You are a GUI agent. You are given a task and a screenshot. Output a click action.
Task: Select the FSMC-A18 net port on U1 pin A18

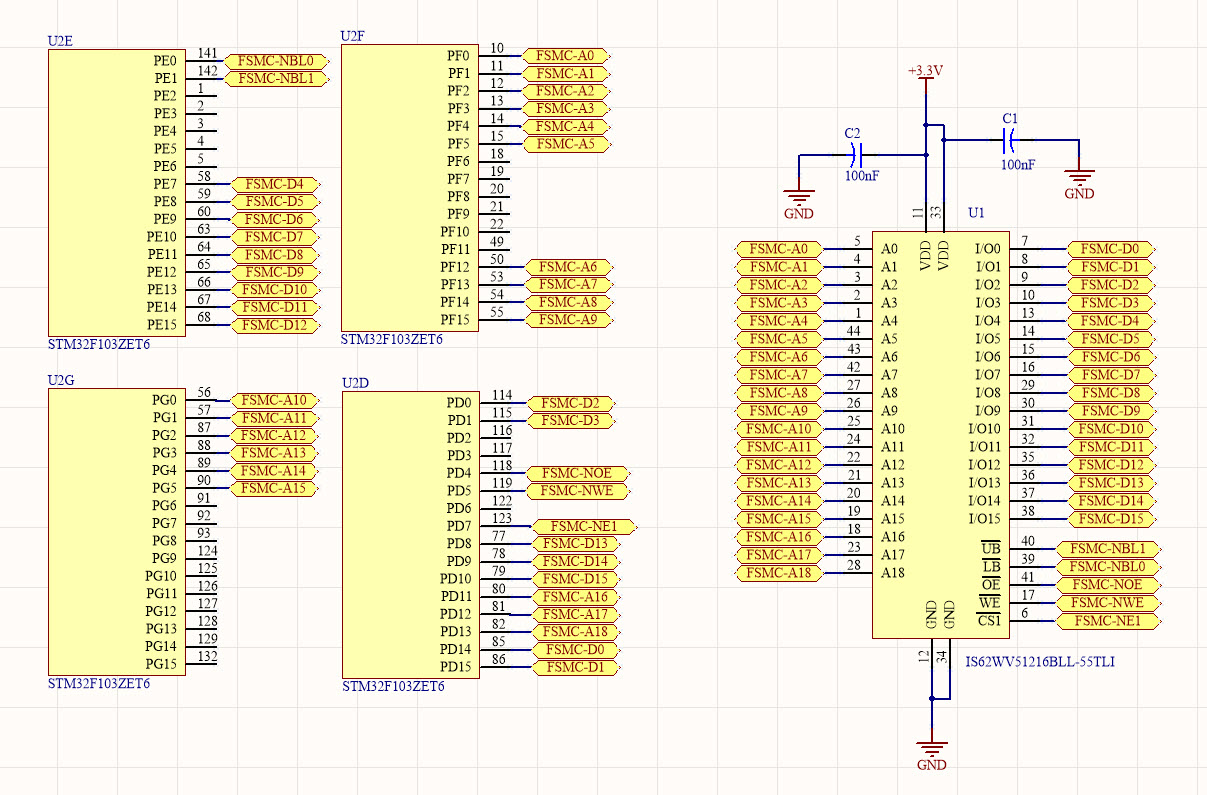point(779,573)
